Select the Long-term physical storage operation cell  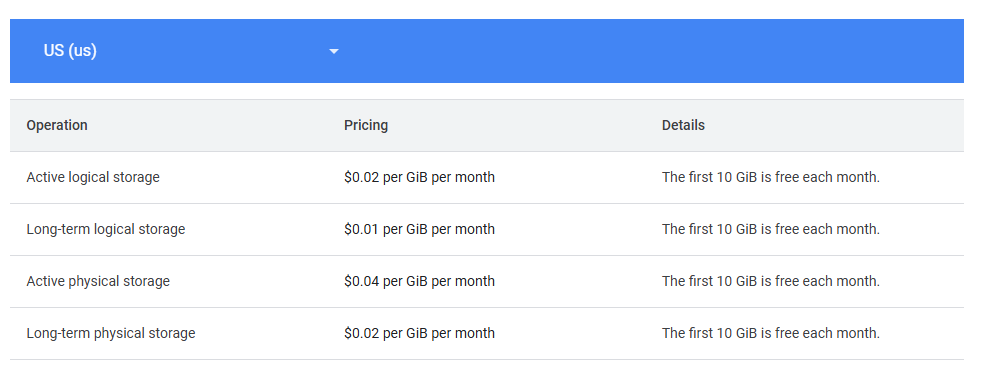tap(111, 333)
